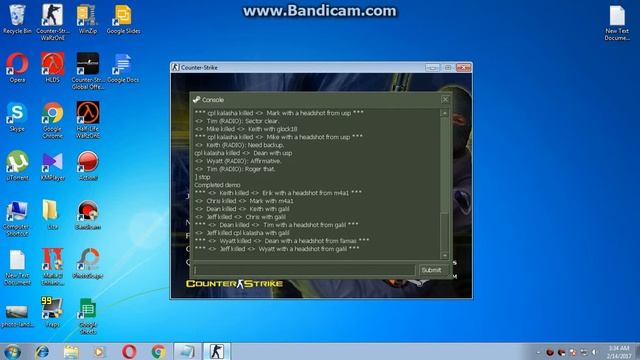Open the Action! desktop shortcut
The image size is (640, 360).
(x=87, y=166)
